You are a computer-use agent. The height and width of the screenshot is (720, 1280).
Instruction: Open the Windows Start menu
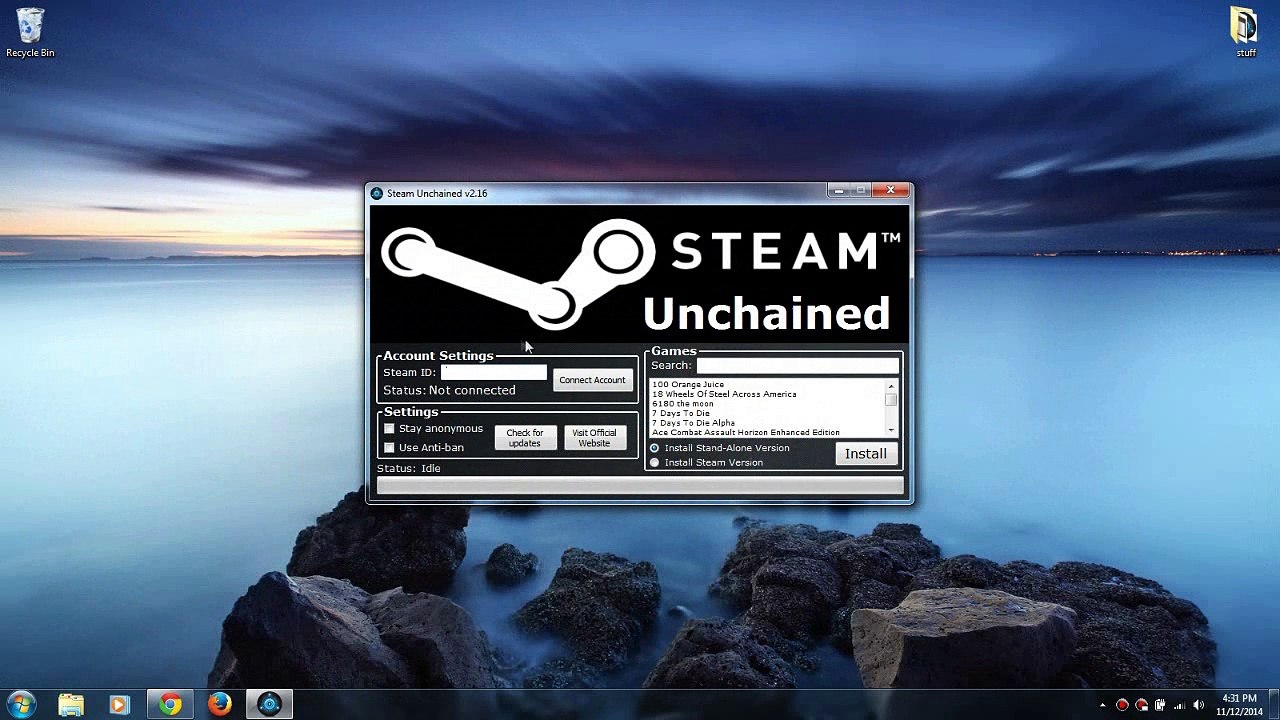pyautogui.click(x=21, y=705)
